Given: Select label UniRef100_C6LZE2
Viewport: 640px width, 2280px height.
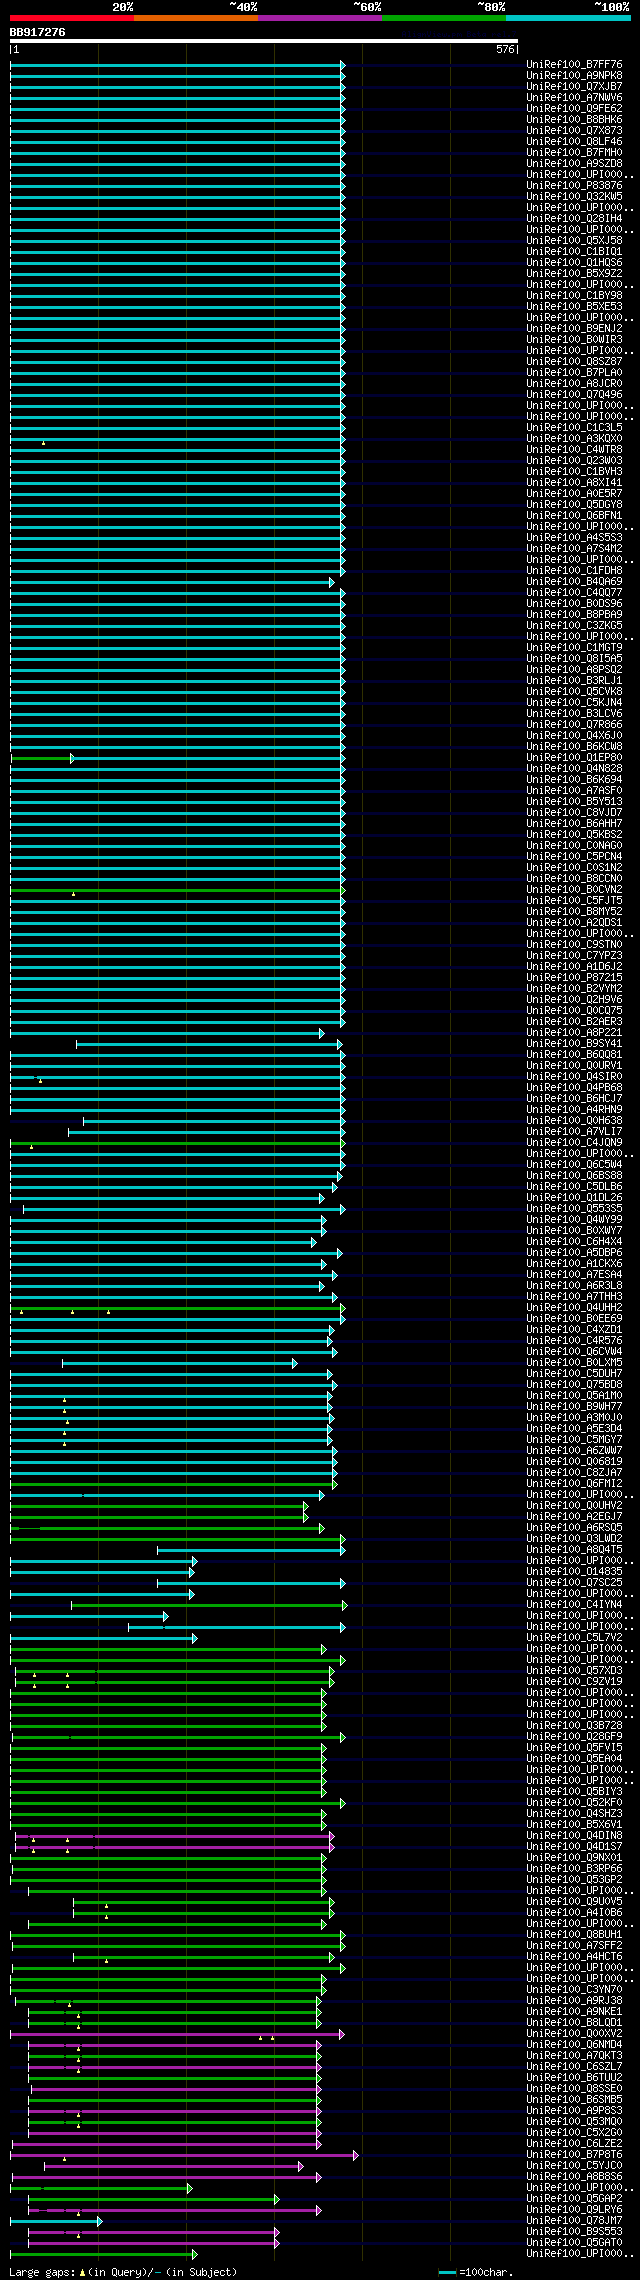Looking at the screenshot, I should pyautogui.click(x=574, y=2143).
